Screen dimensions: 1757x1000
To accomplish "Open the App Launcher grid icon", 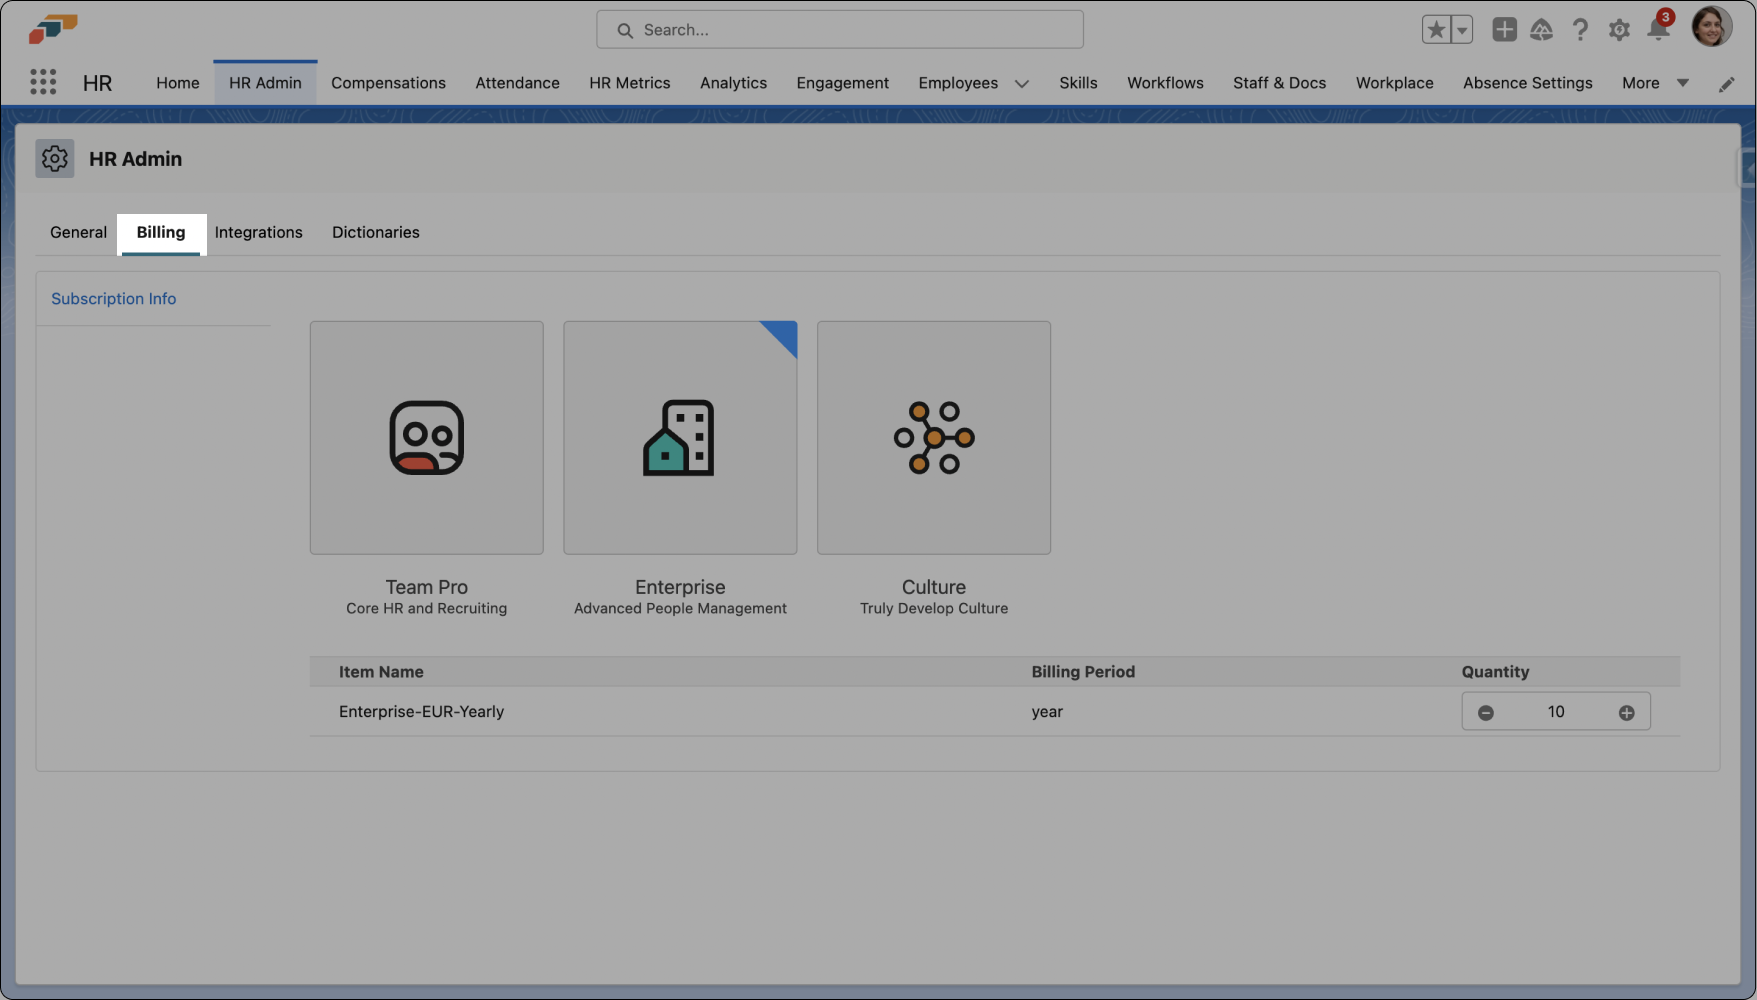I will [43, 82].
